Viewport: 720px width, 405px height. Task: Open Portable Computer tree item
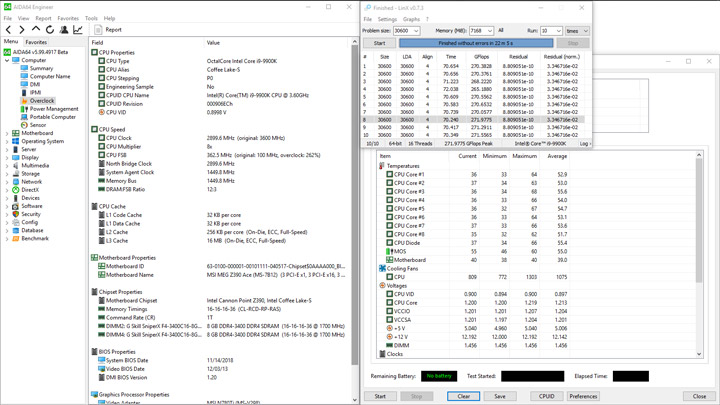tap(53, 117)
